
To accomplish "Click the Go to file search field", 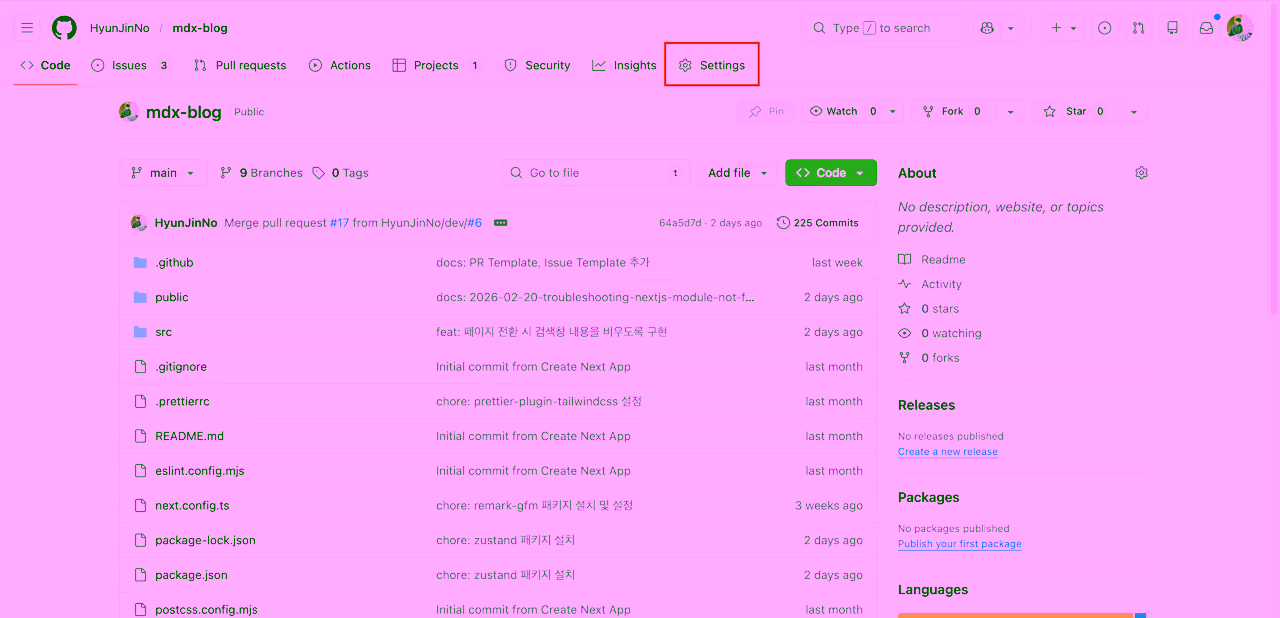I will coord(595,172).
